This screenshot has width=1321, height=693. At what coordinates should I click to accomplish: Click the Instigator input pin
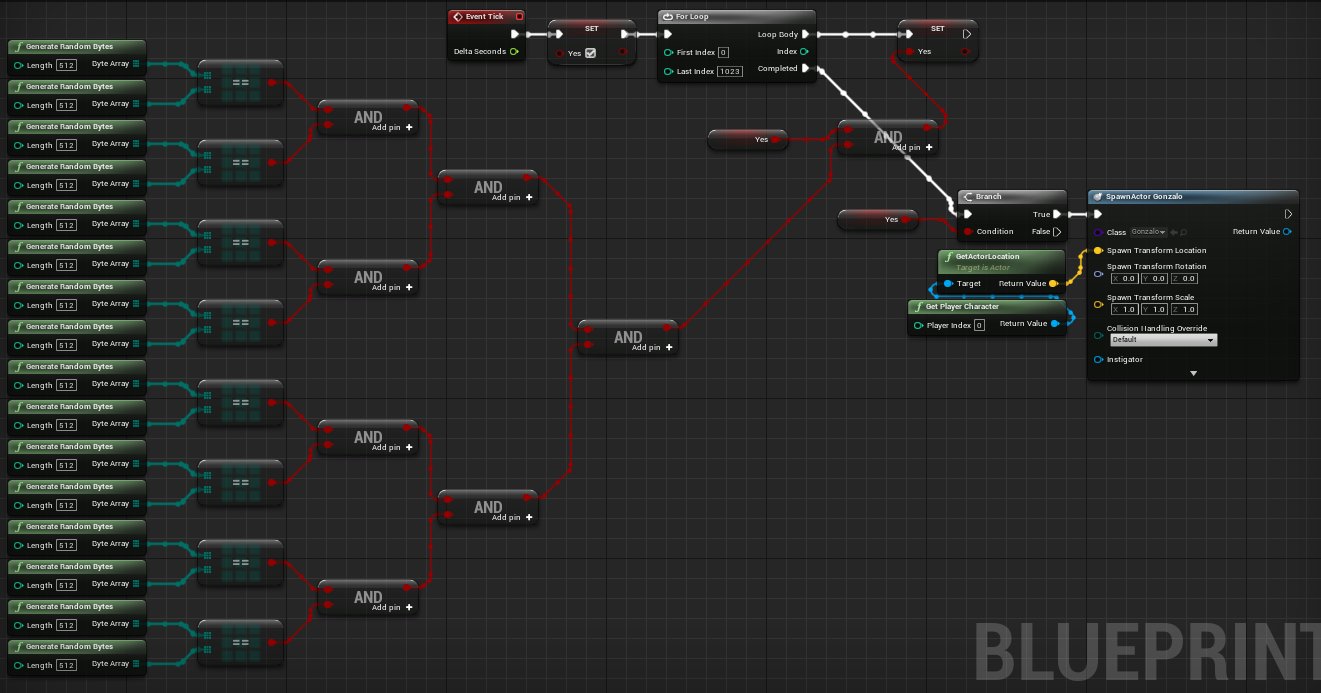tap(1098, 360)
